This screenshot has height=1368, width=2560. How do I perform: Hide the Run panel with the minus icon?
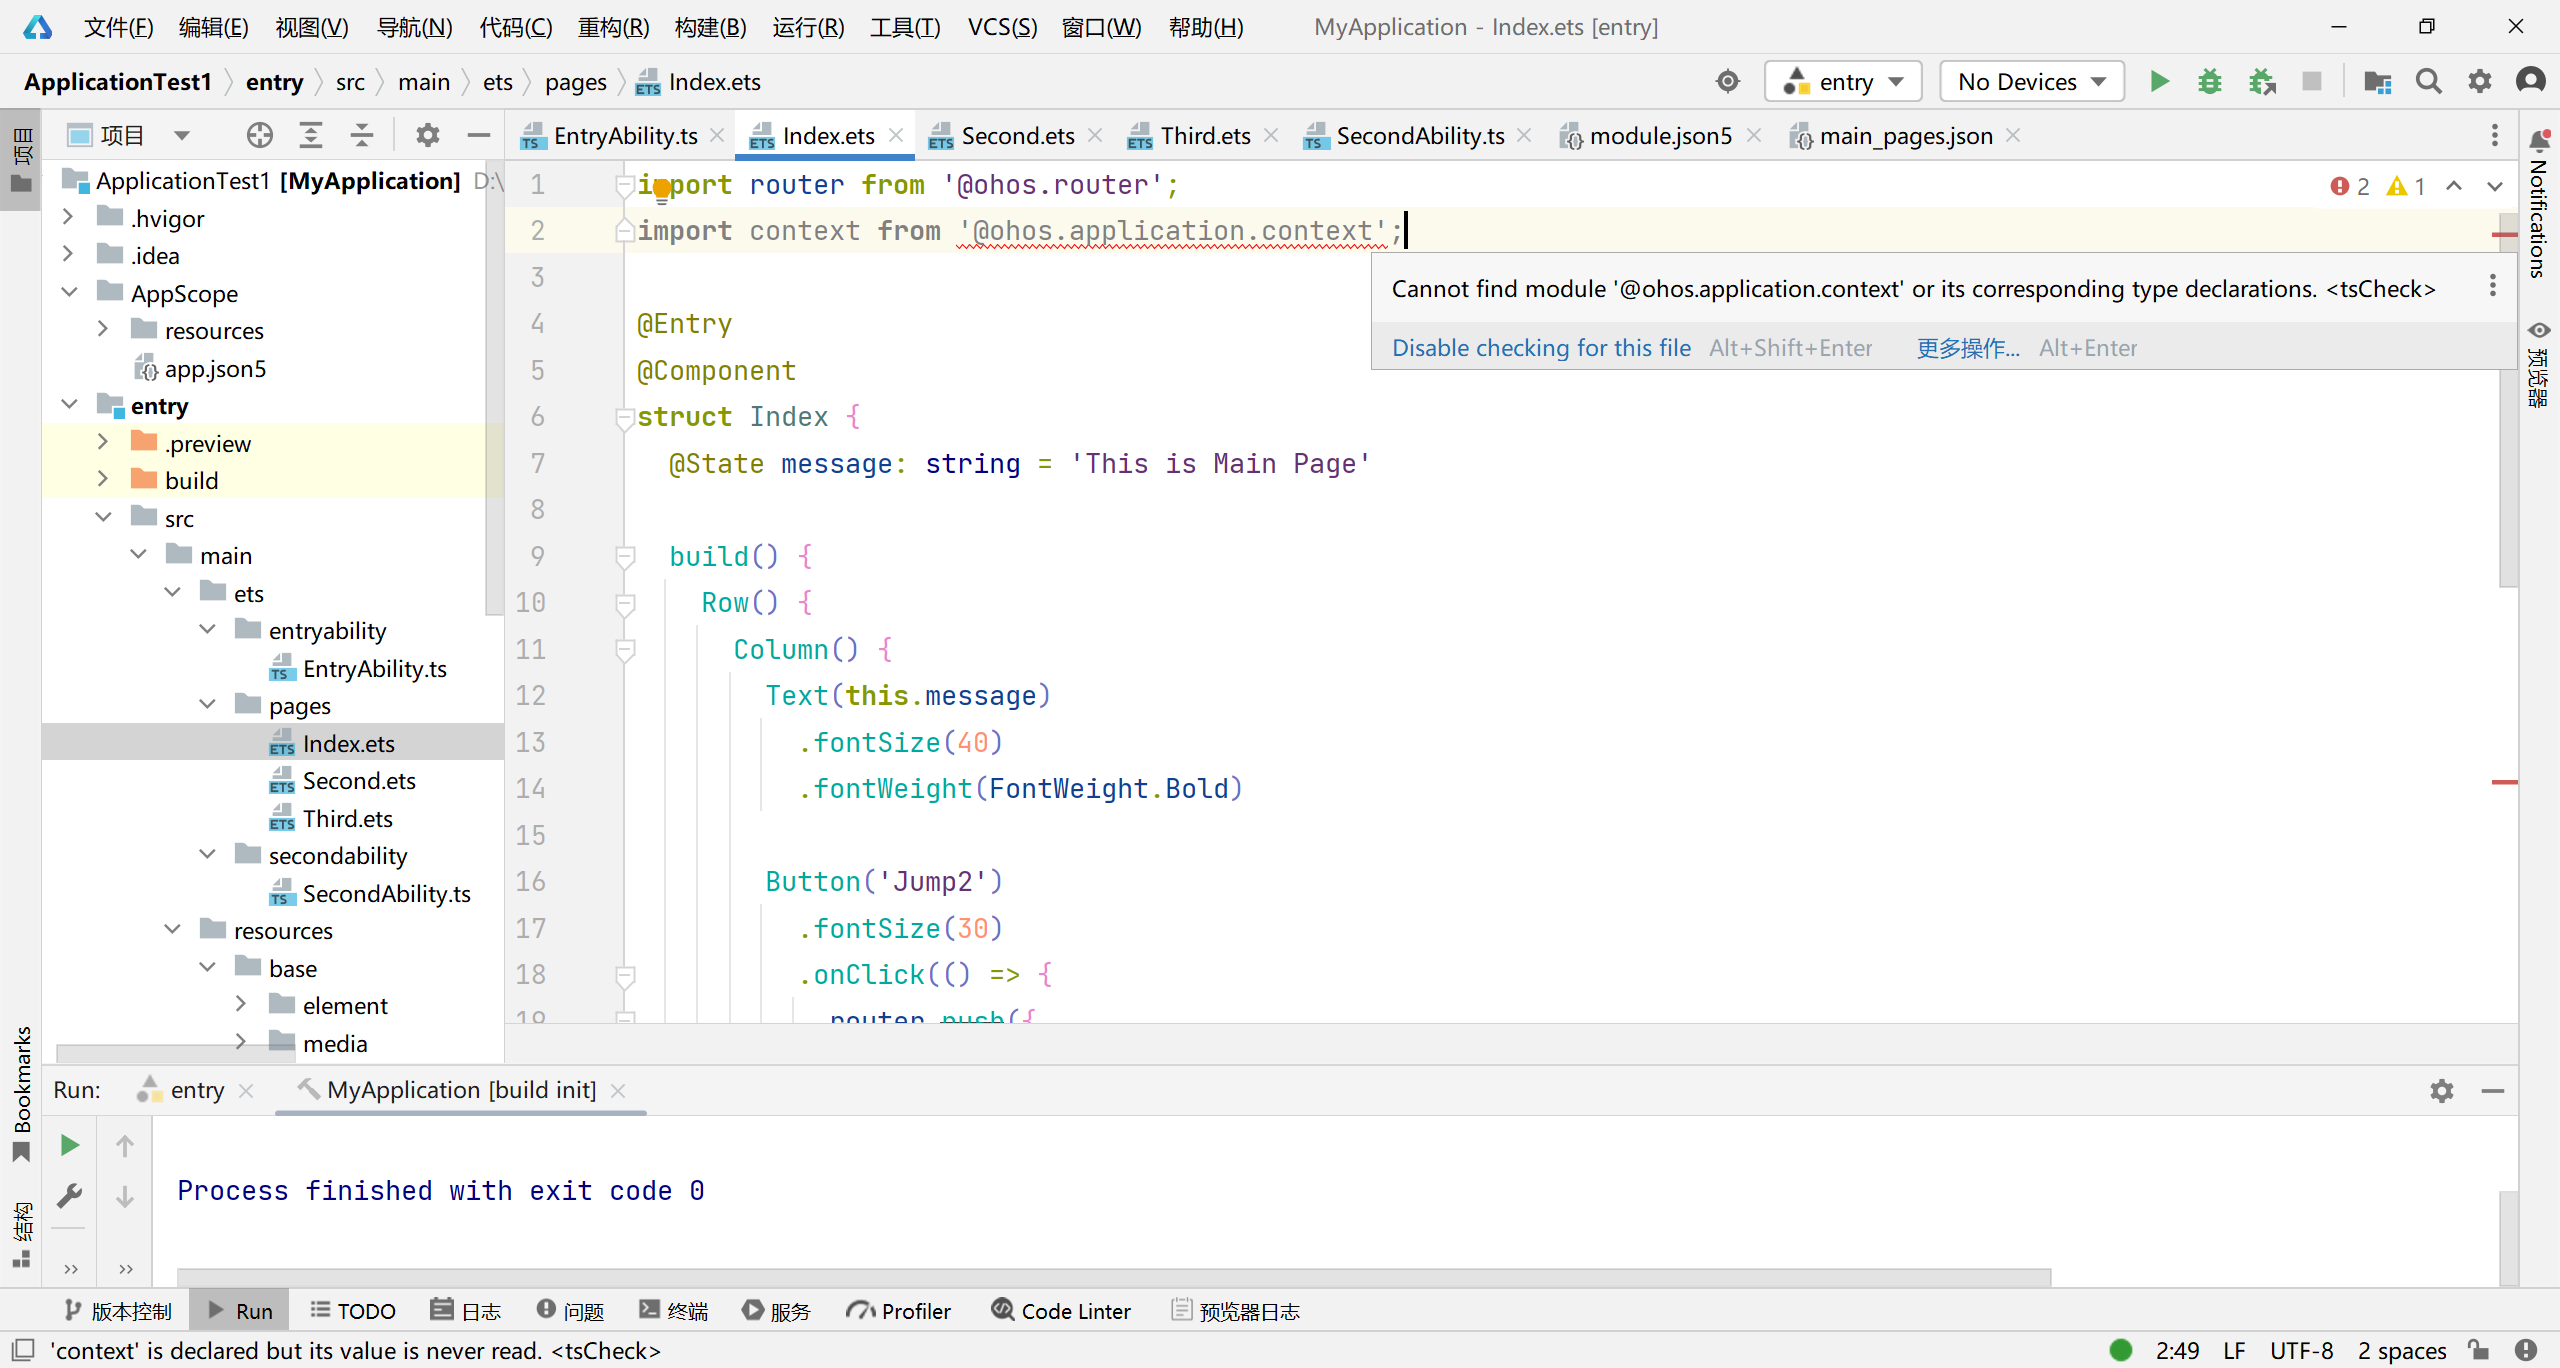click(2492, 1090)
